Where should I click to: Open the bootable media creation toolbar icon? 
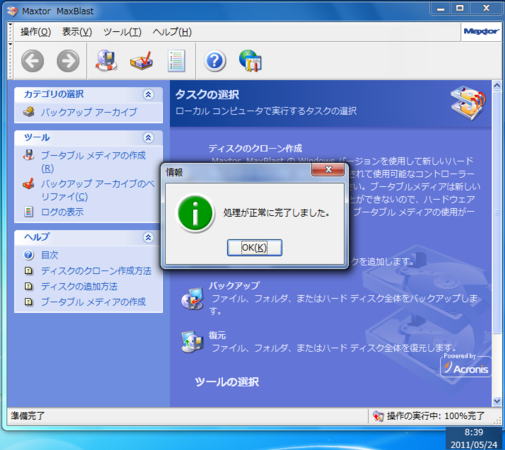pos(106,60)
